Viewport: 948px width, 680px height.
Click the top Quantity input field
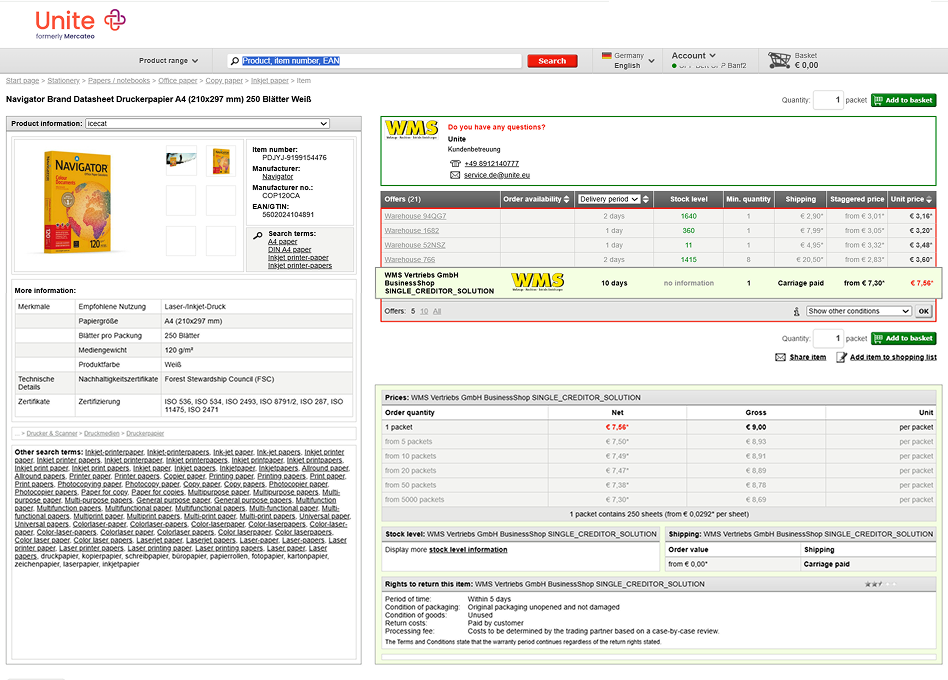click(828, 100)
